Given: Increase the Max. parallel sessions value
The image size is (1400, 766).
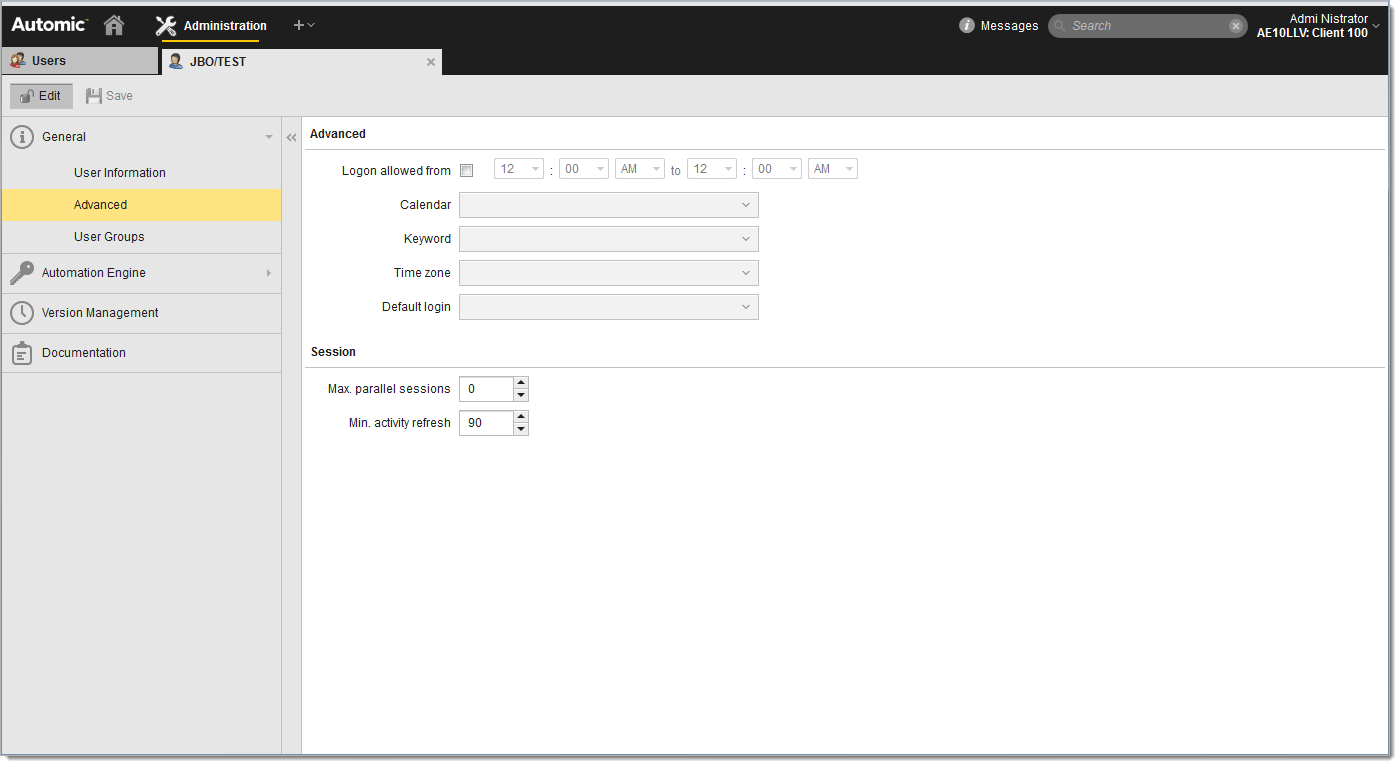Looking at the screenshot, I should point(521,383).
